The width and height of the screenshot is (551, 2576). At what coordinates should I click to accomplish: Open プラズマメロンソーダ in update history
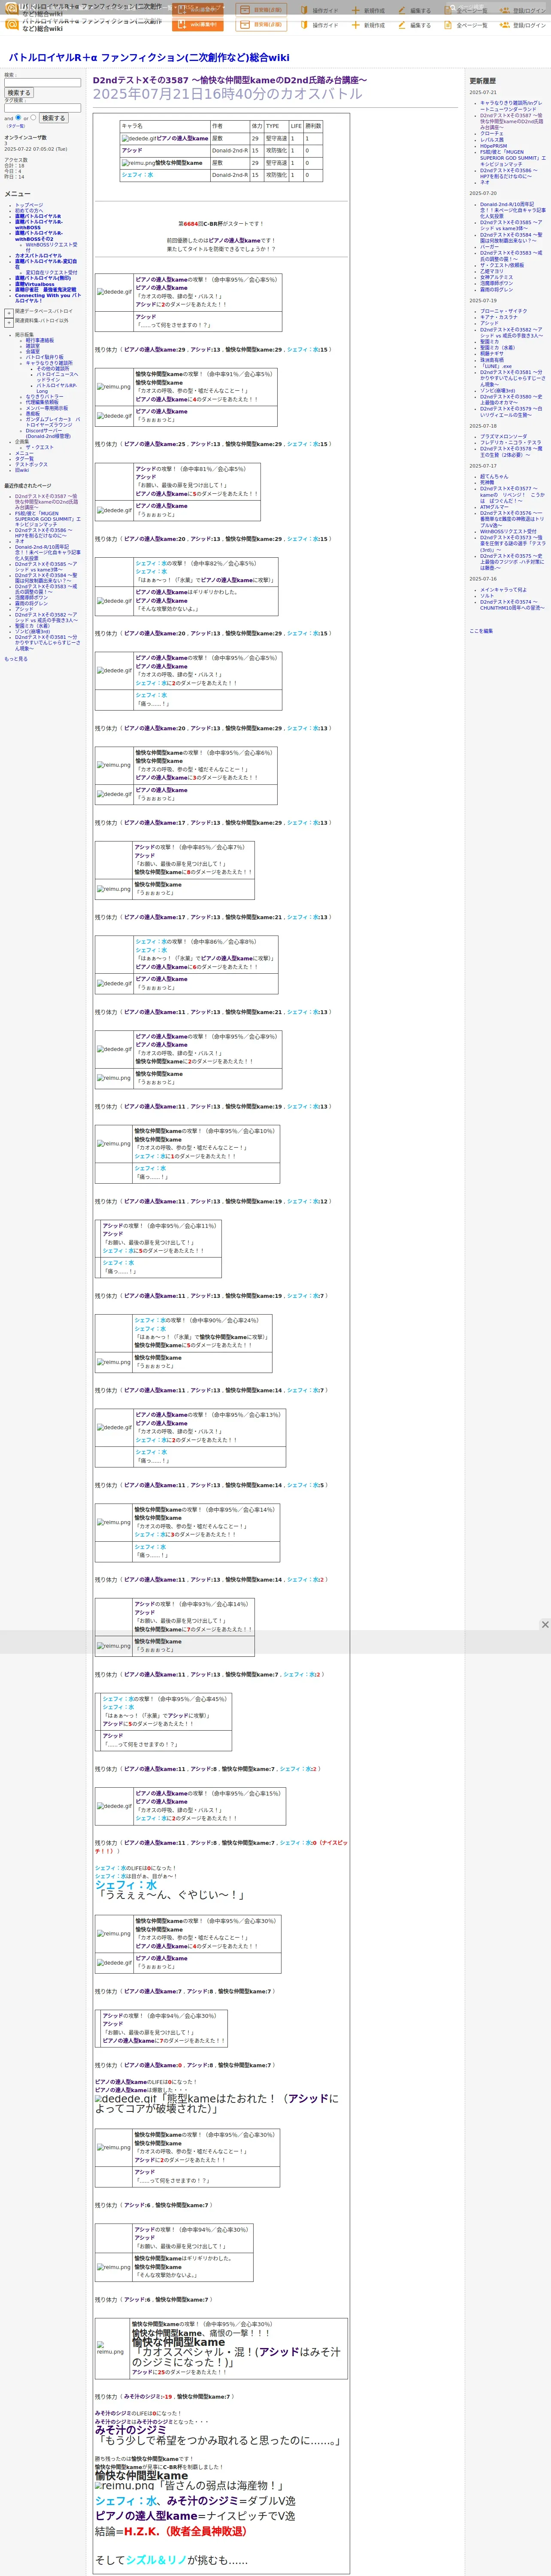pos(504,437)
